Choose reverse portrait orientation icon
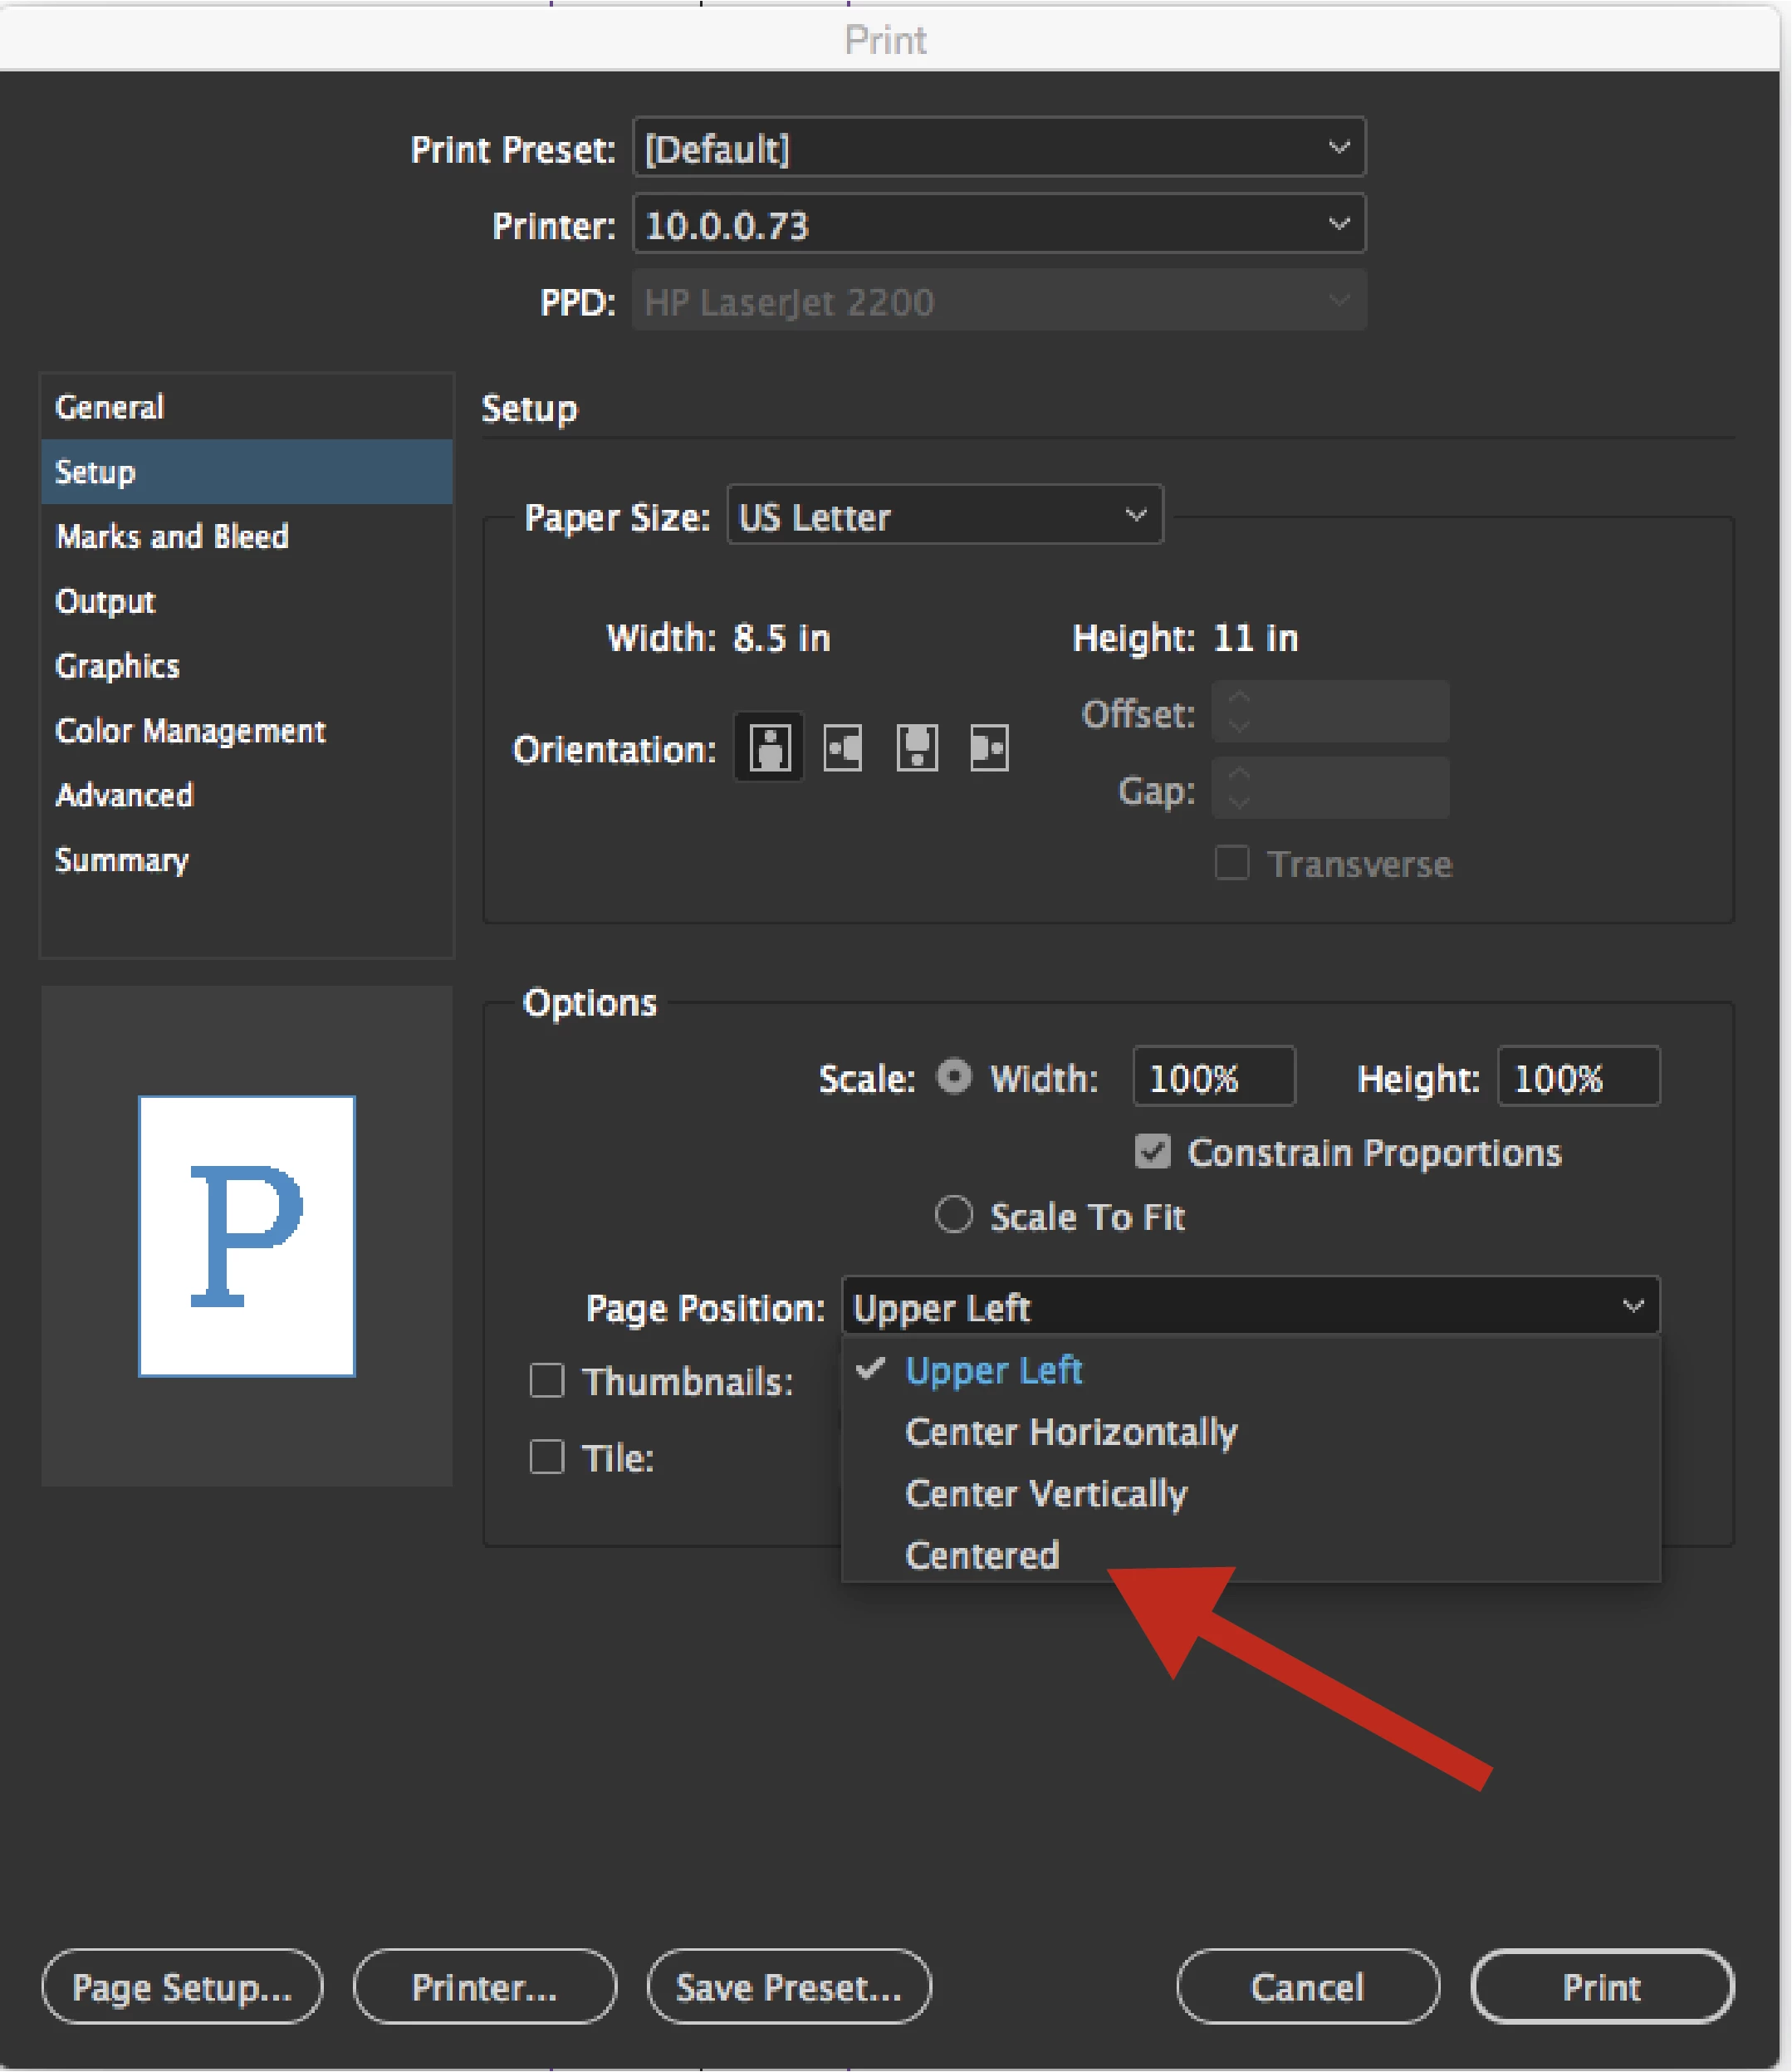Image resolution: width=1792 pixels, height=2072 pixels. coord(916,747)
